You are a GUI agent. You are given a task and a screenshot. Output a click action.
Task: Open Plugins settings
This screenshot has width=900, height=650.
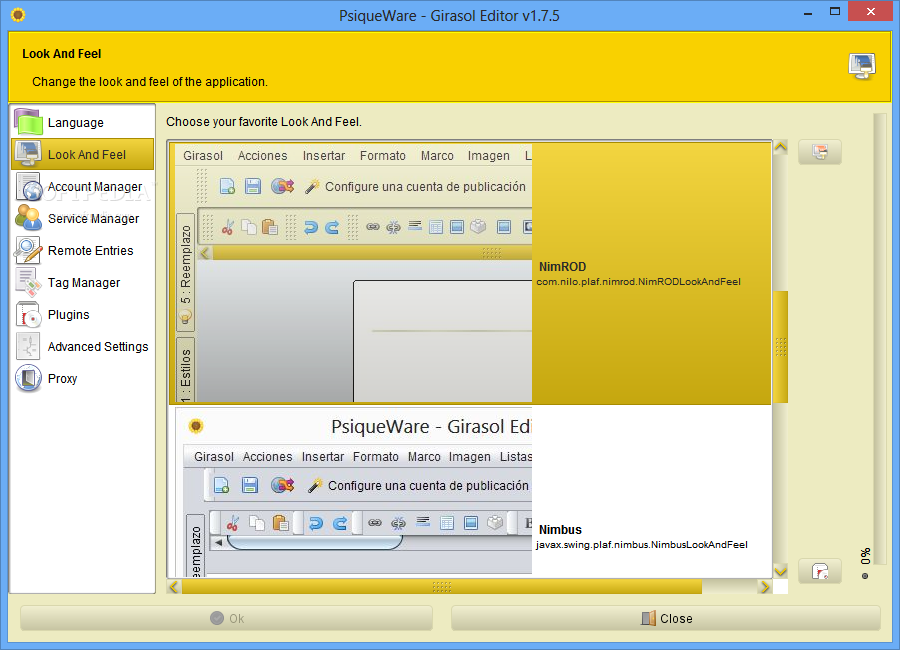point(83,315)
